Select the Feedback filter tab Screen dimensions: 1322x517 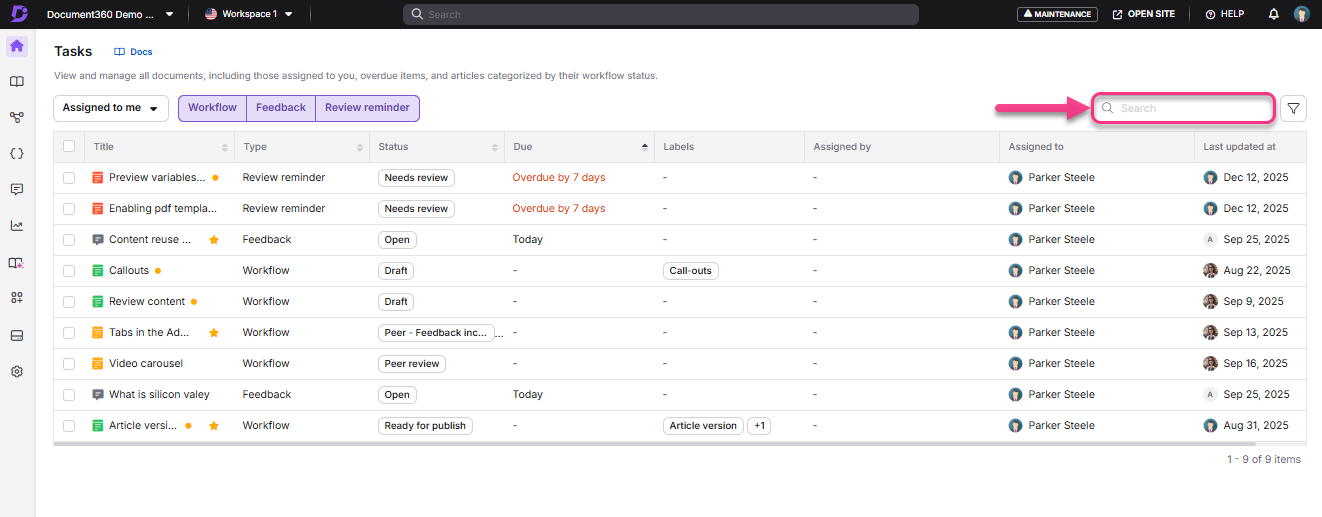281,108
